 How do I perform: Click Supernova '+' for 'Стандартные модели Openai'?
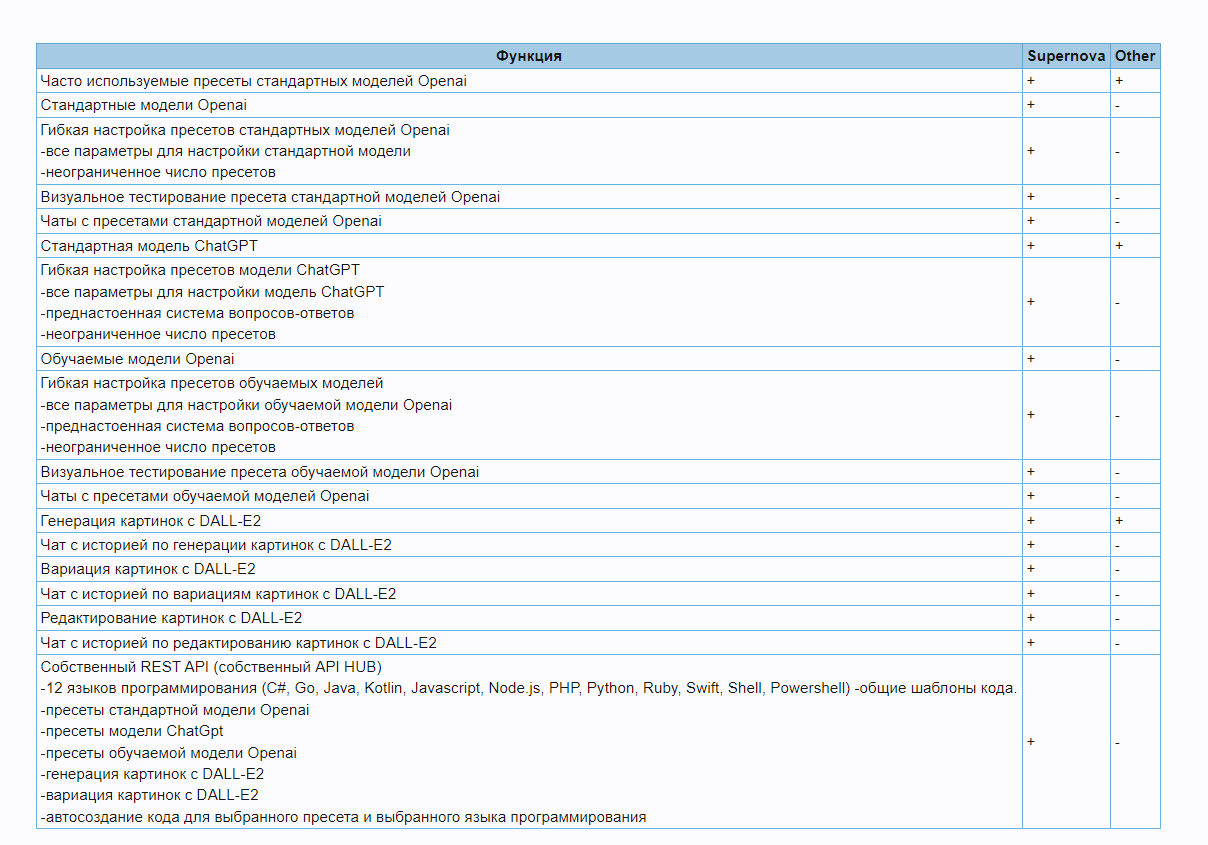(1031, 105)
